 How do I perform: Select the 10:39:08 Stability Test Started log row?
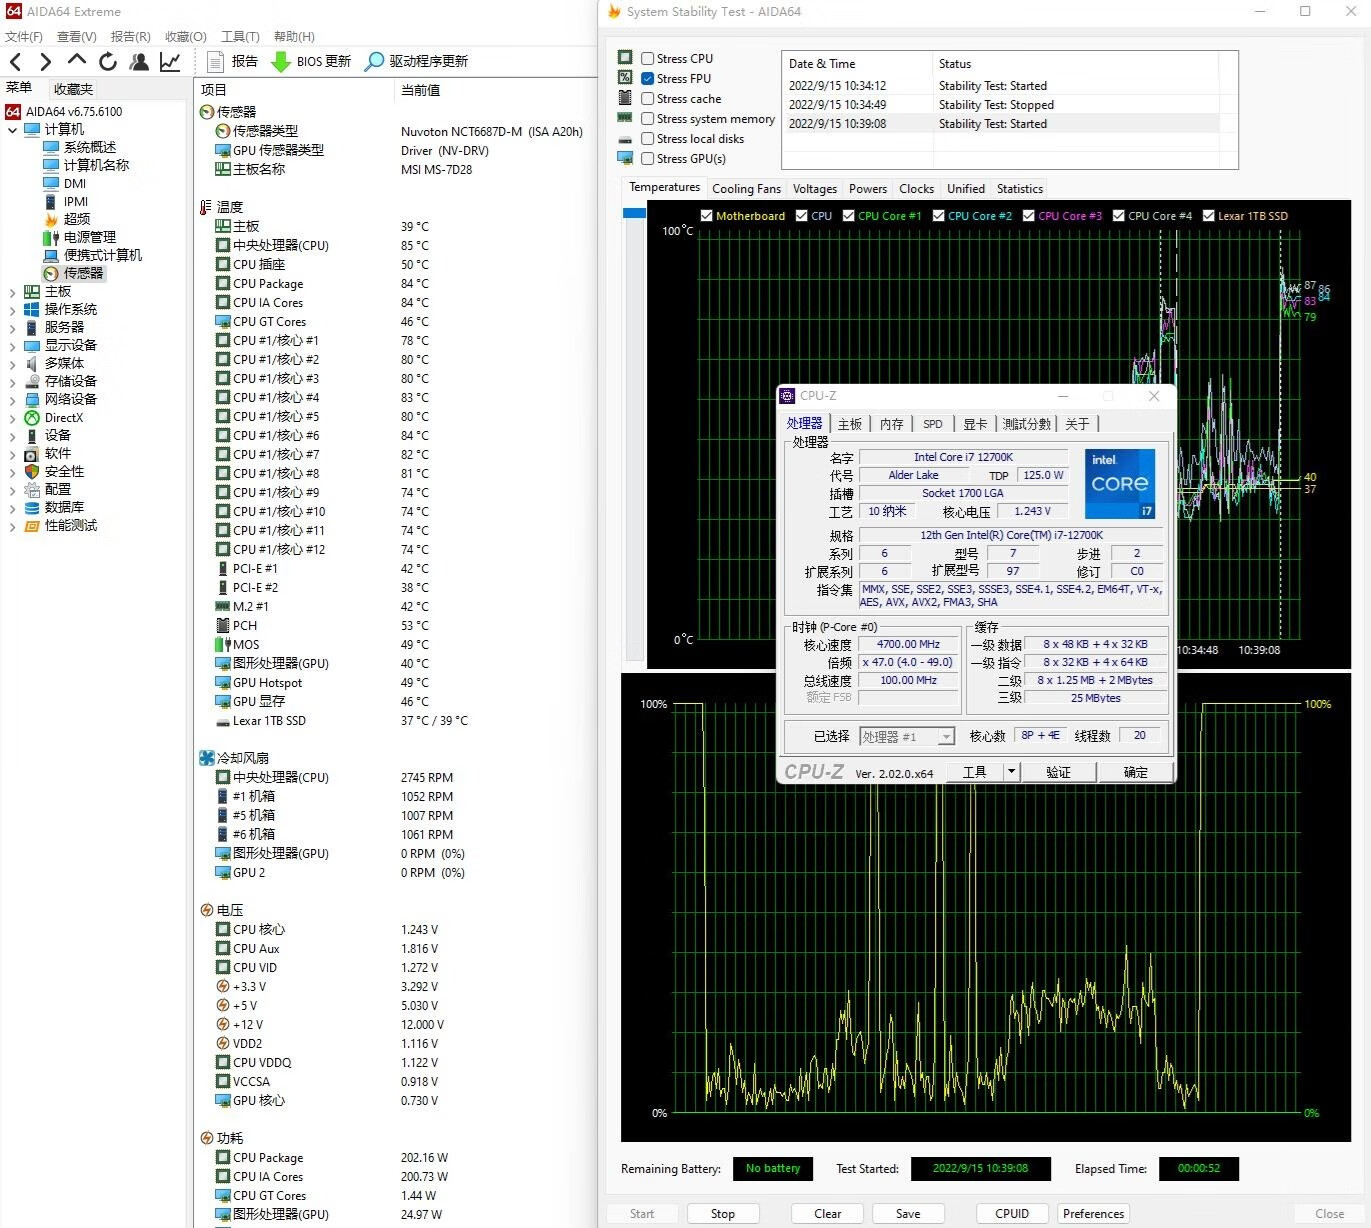tap(1000, 124)
